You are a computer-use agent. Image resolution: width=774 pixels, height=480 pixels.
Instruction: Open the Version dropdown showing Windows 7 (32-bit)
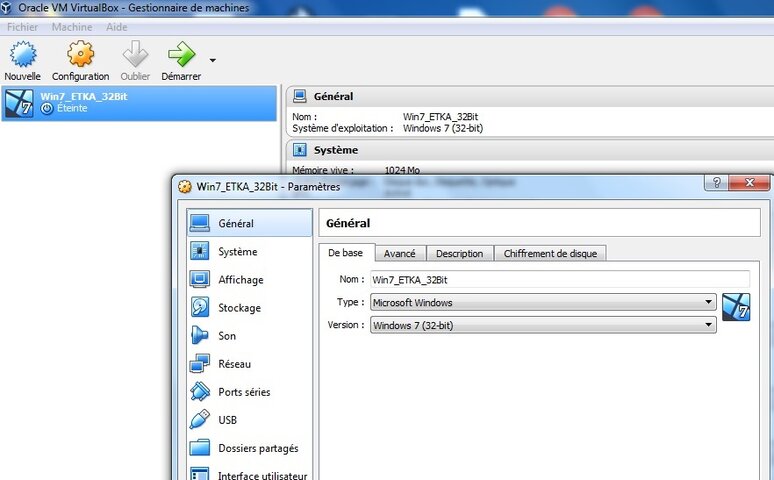coord(543,325)
